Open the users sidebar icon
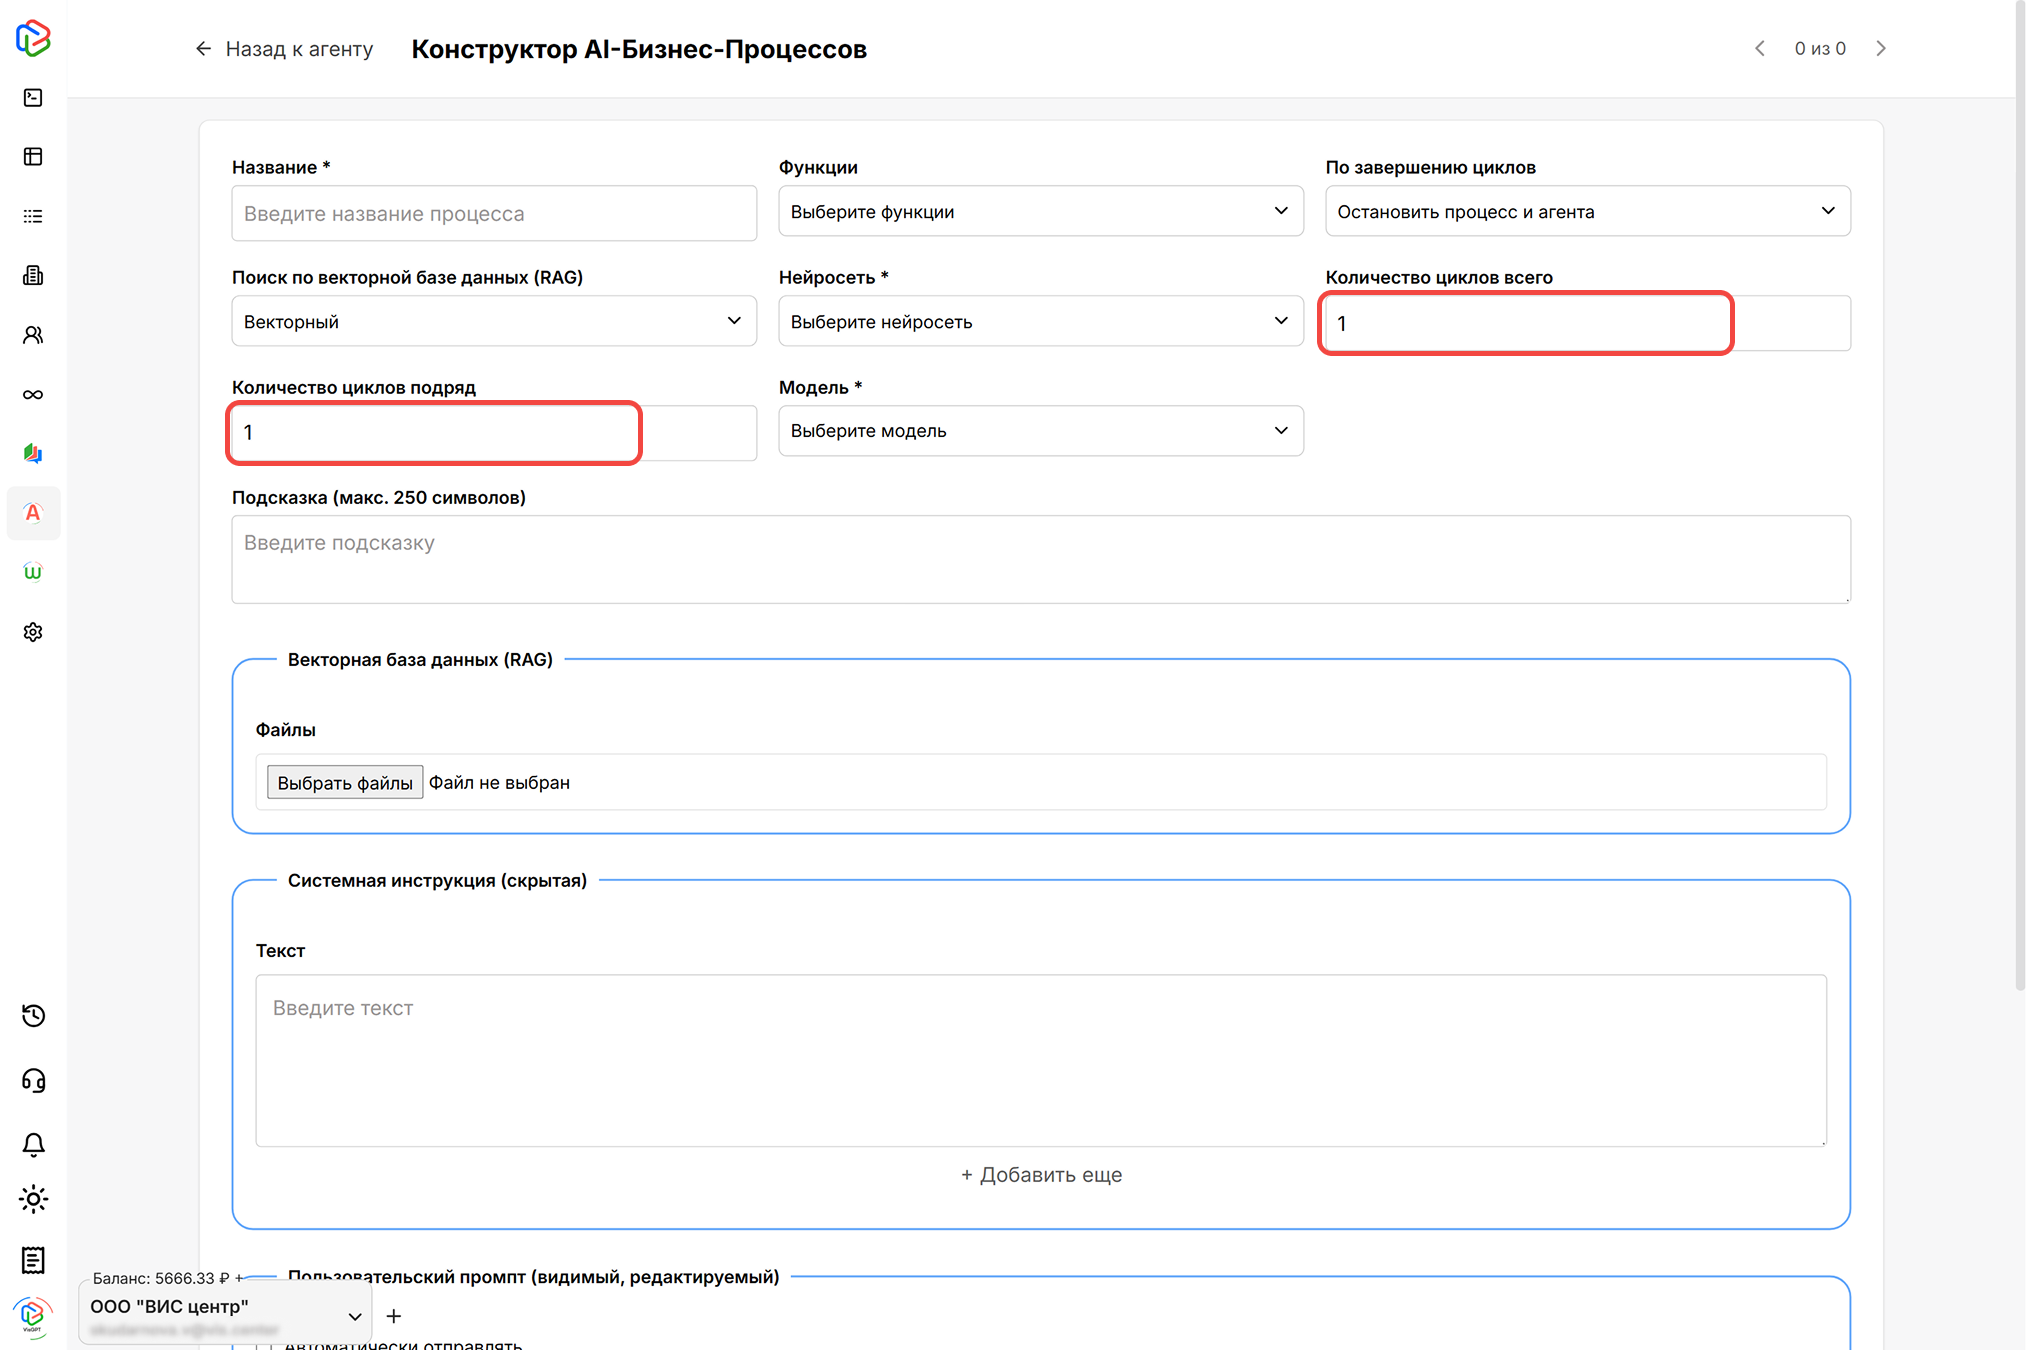The height and width of the screenshot is (1350, 2026). (x=33, y=335)
